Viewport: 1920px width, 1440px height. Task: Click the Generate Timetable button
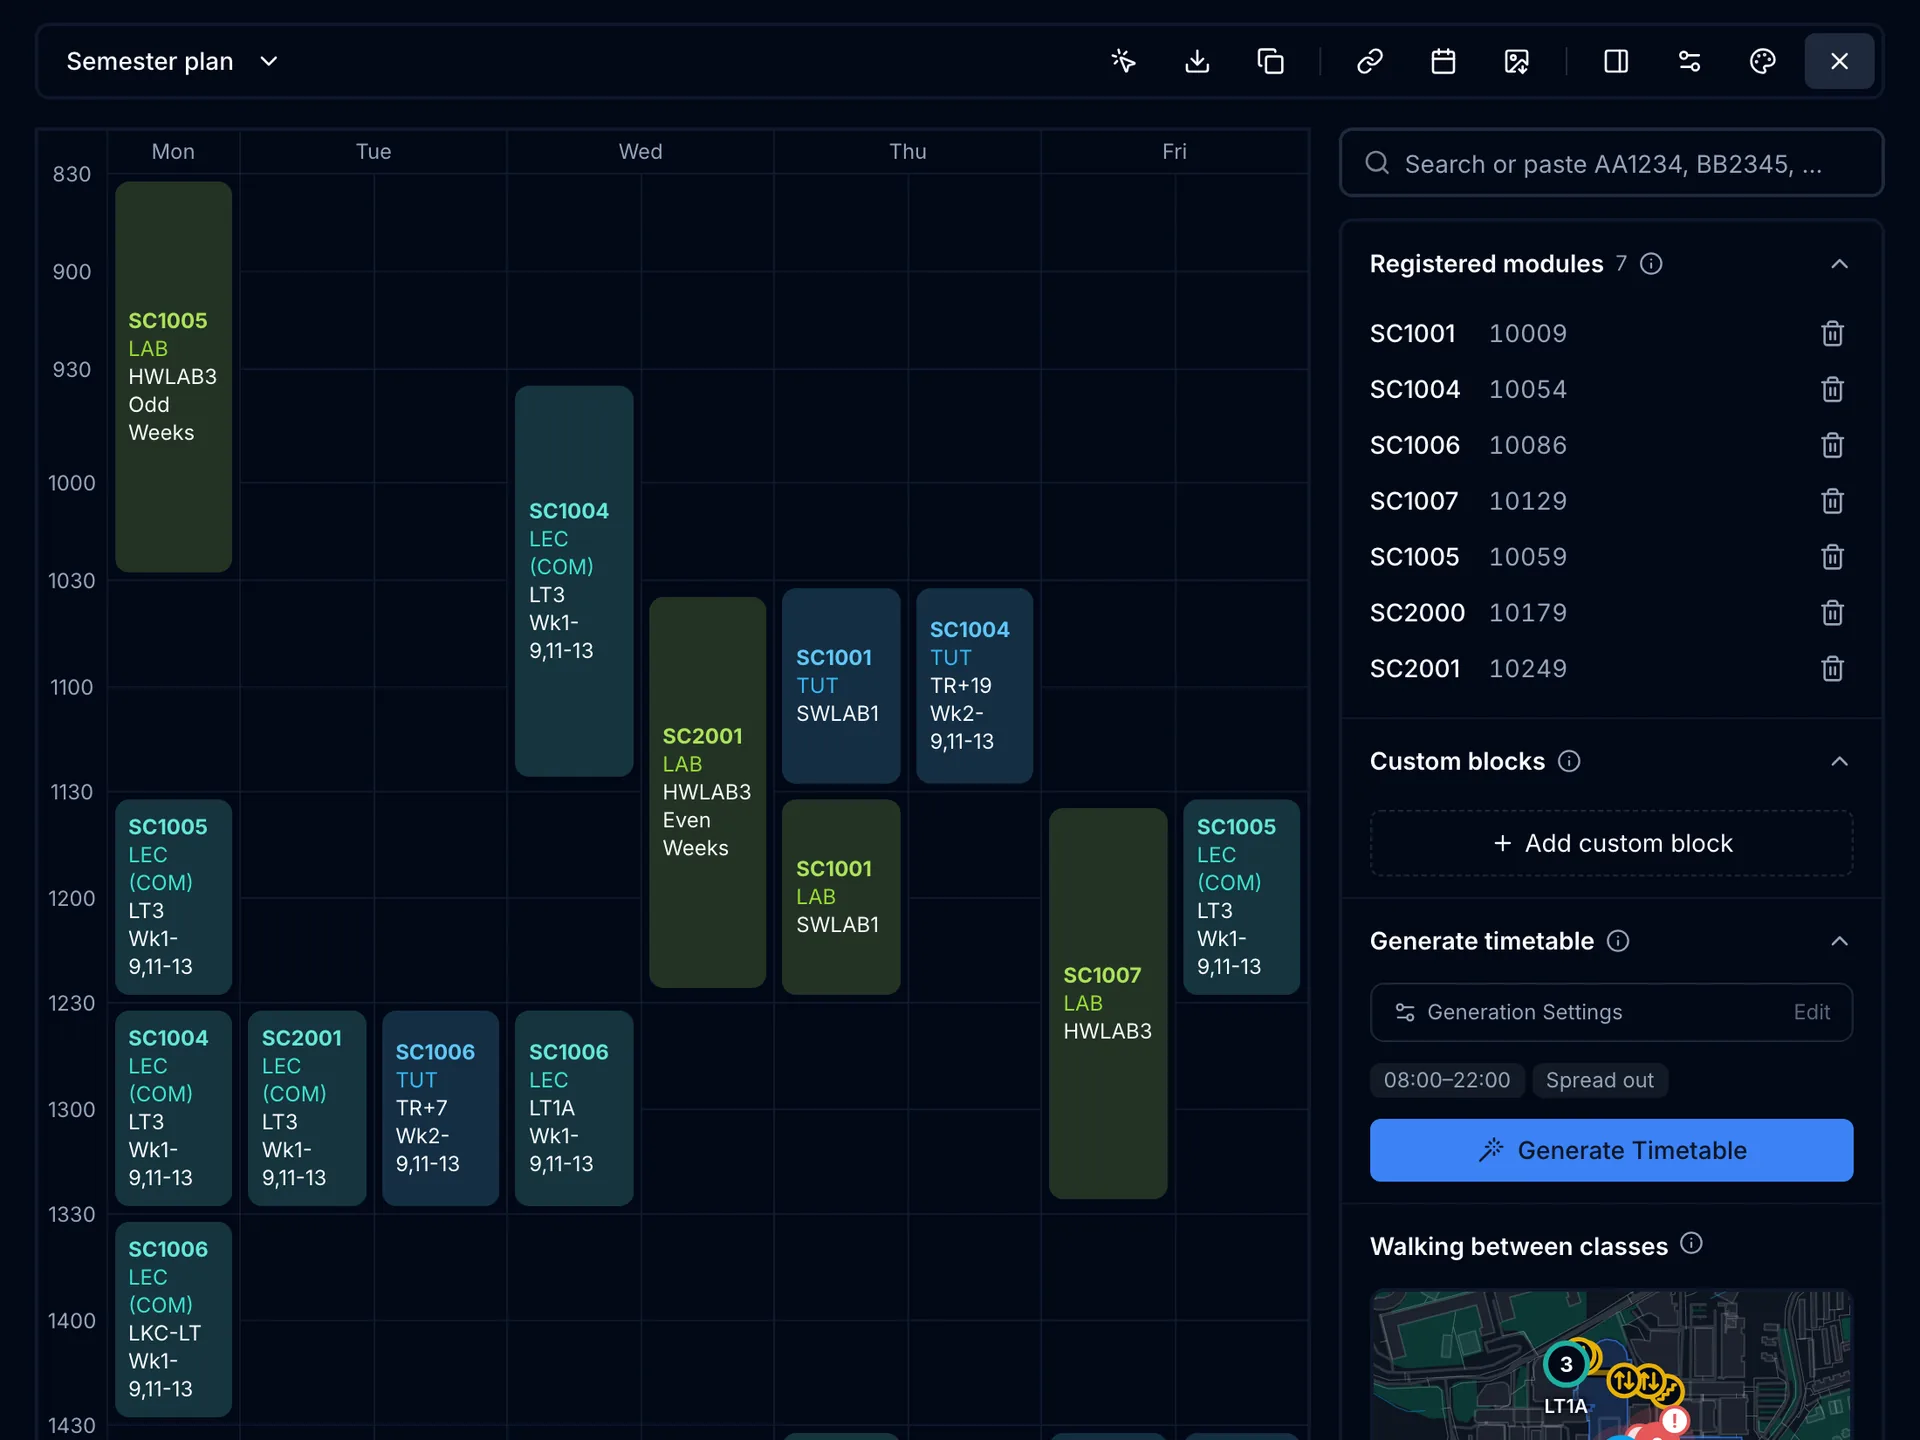[x=1611, y=1150]
